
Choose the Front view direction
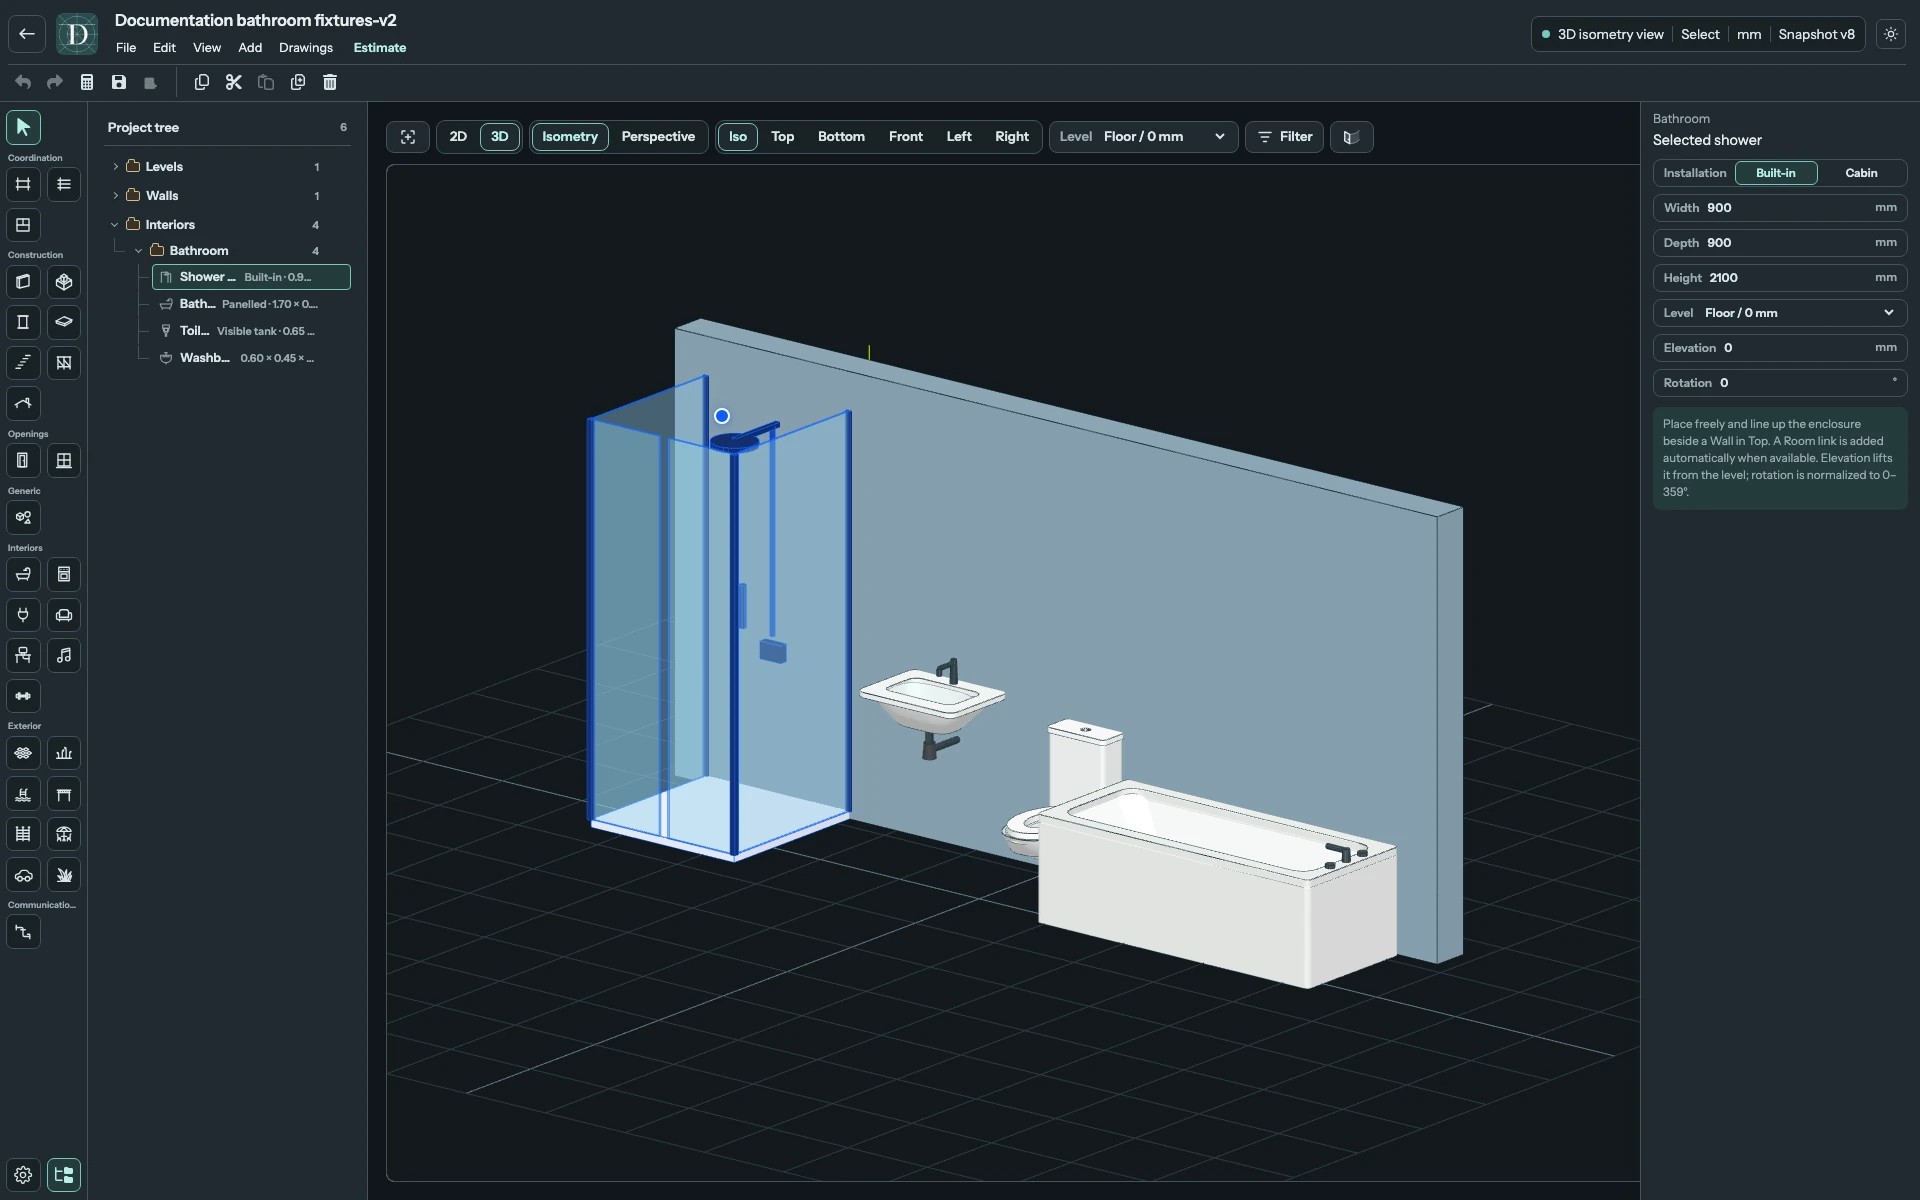tap(906, 137)
